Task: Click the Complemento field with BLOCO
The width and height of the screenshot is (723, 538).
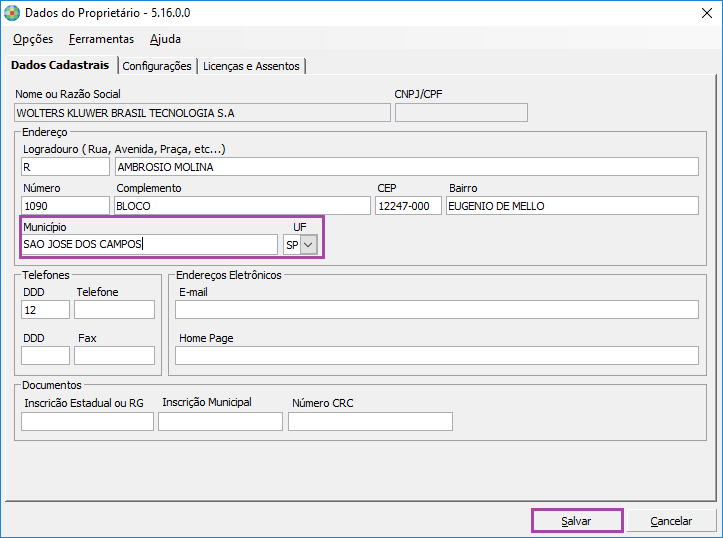Action: click(242, 206)
